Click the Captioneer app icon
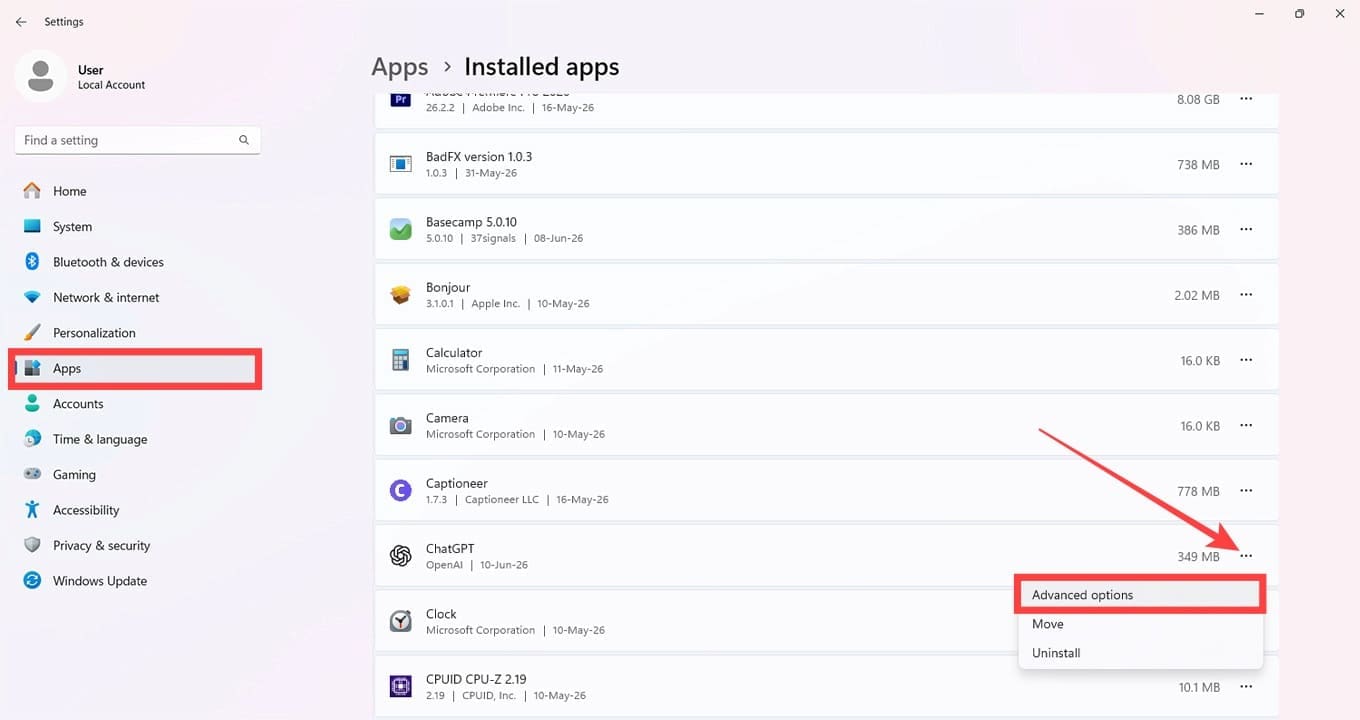Screen dimensions: 1360x720 [x=401, y=491]
